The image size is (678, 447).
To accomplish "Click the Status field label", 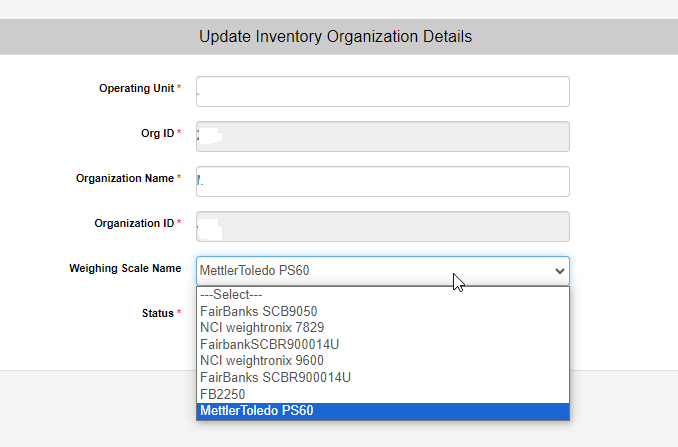I will tap(158, 313).
